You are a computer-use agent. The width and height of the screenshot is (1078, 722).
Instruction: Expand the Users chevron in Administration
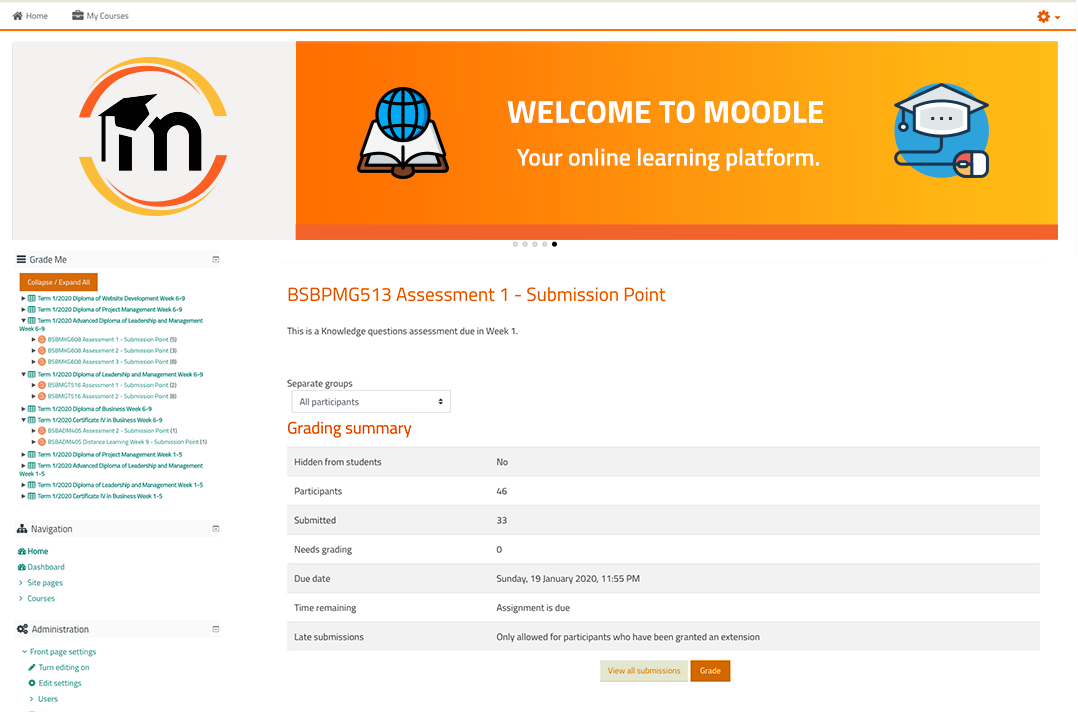pyautogui.click(x=31, y=699)
